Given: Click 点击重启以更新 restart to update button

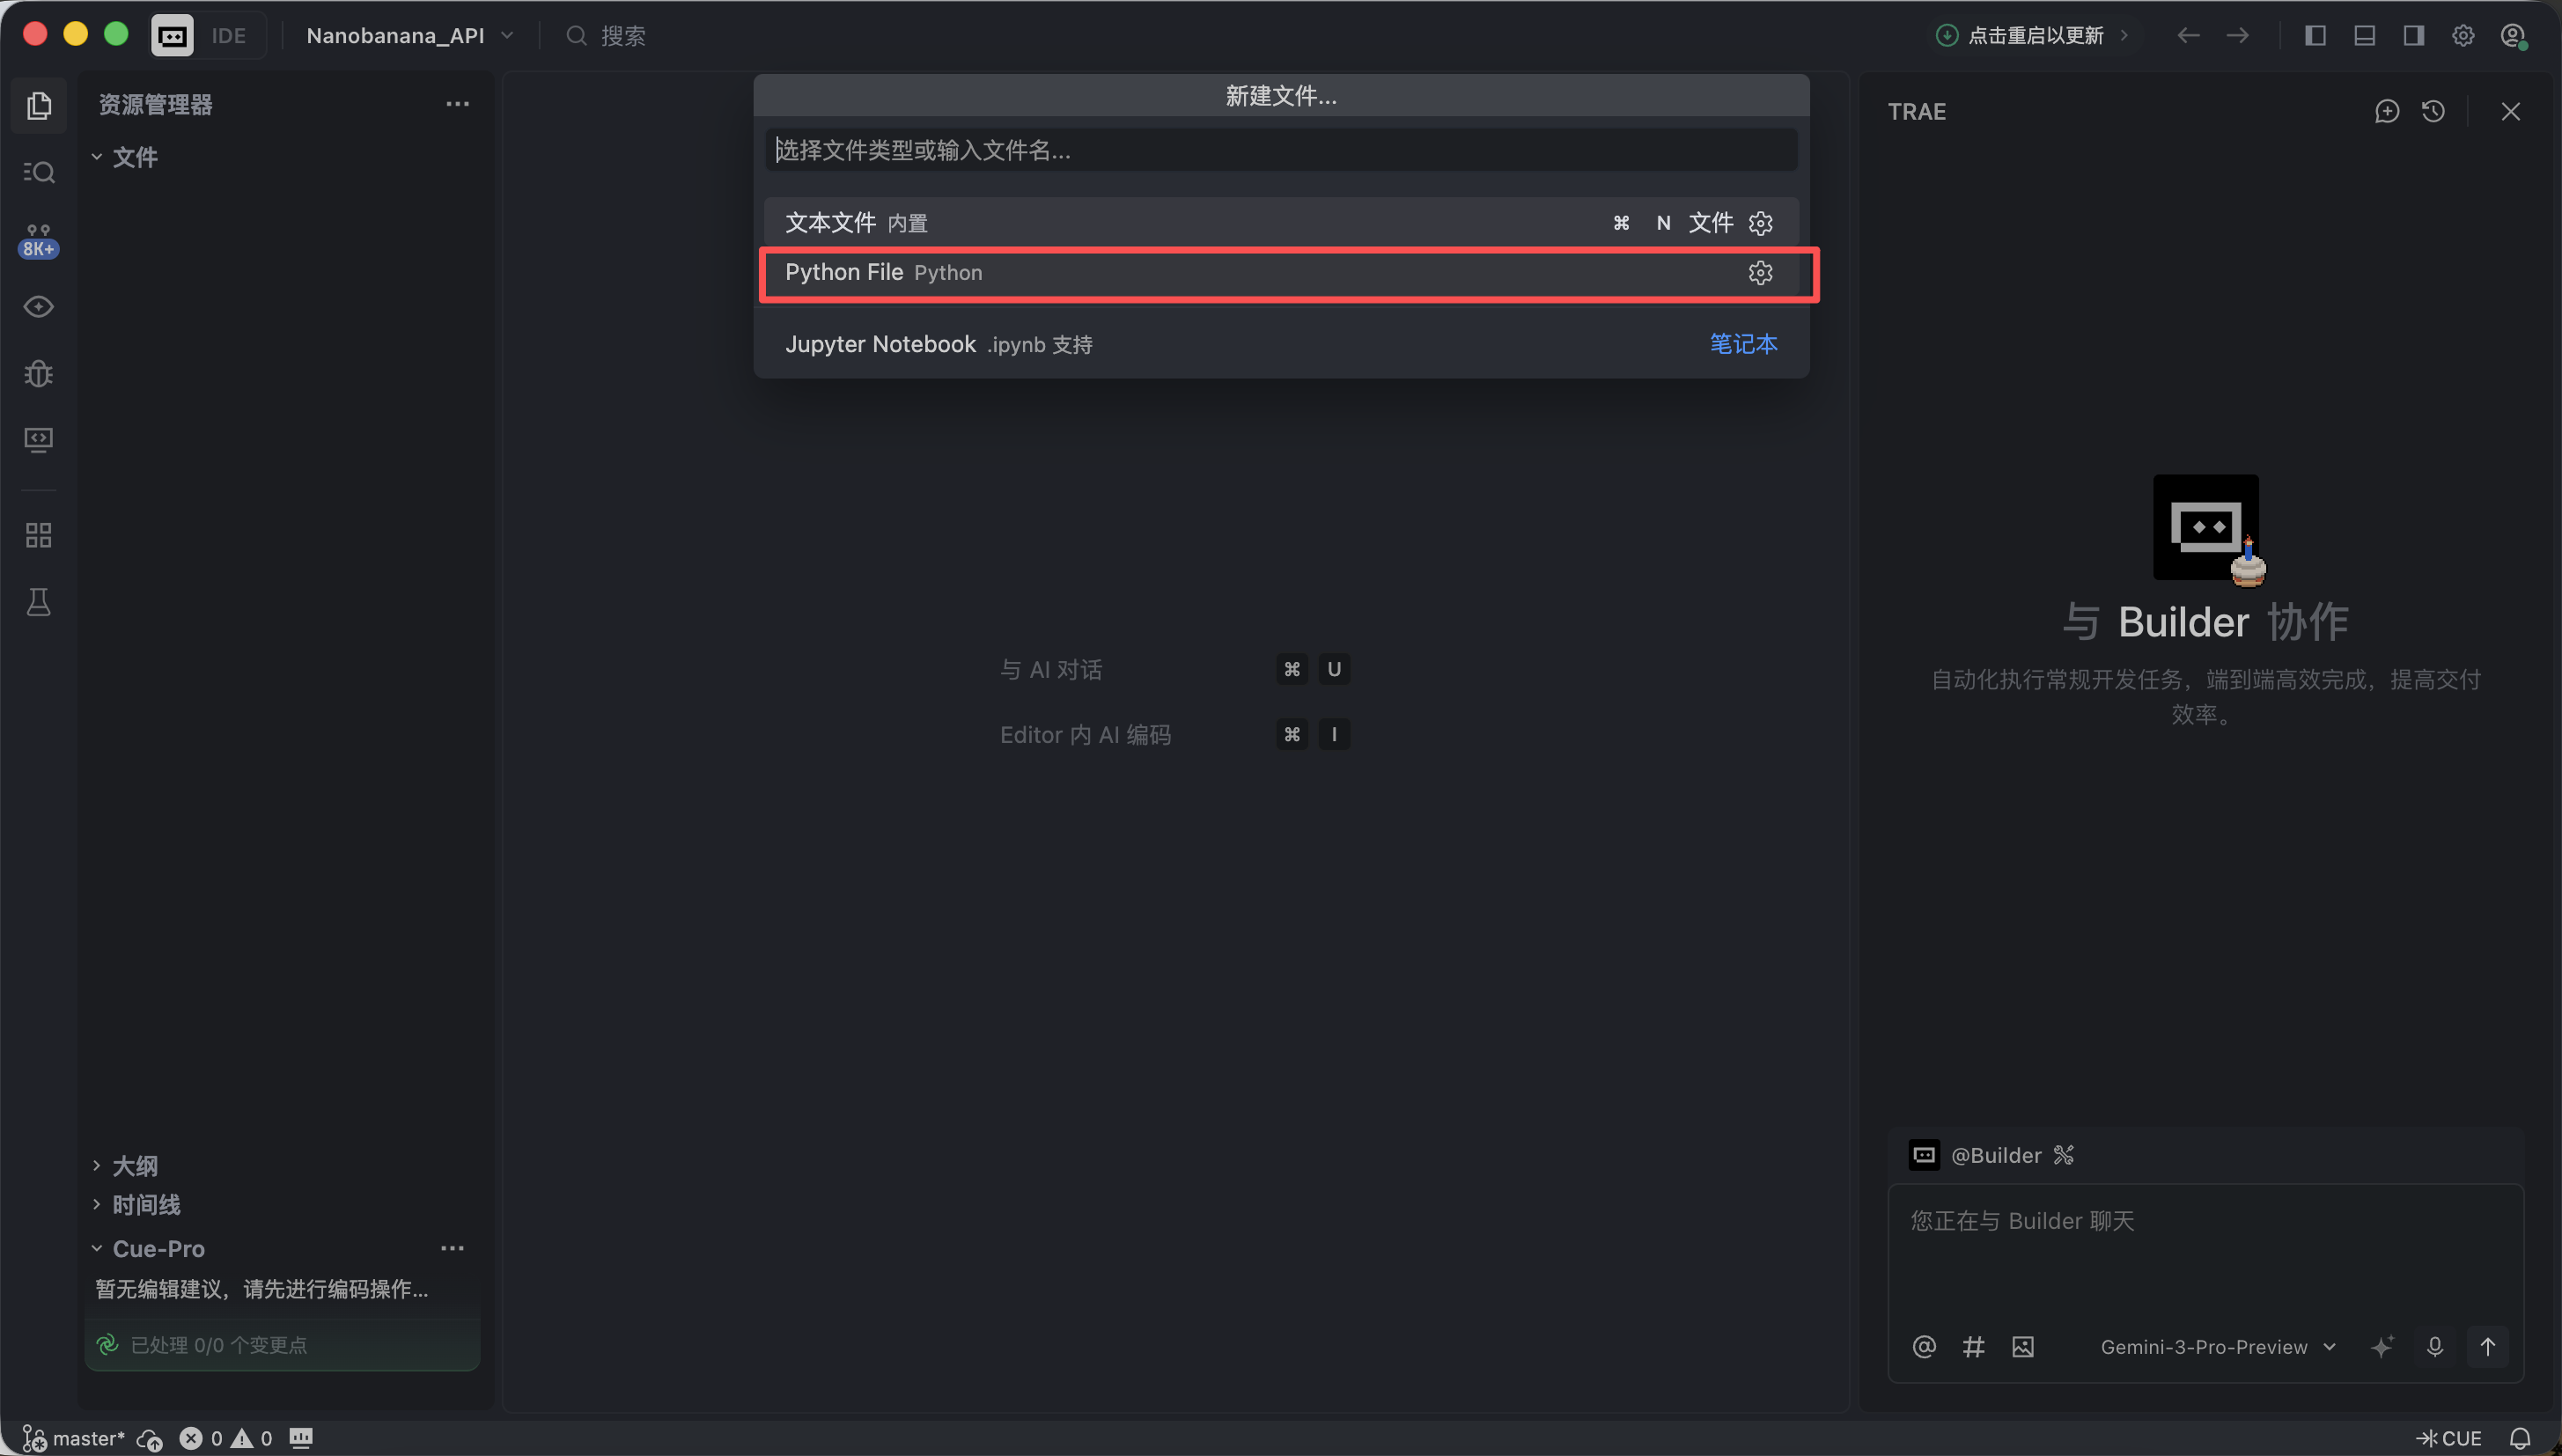Looking at the screenshot, I should coord(2034,36).
